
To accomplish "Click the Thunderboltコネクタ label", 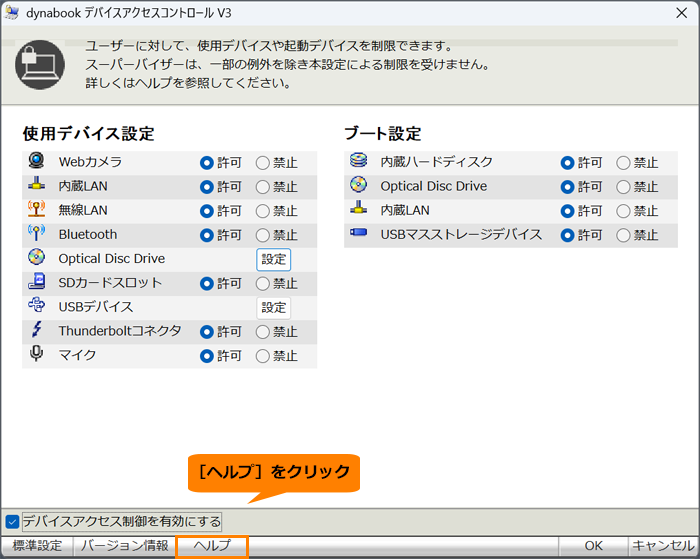I will coord(120,331).
